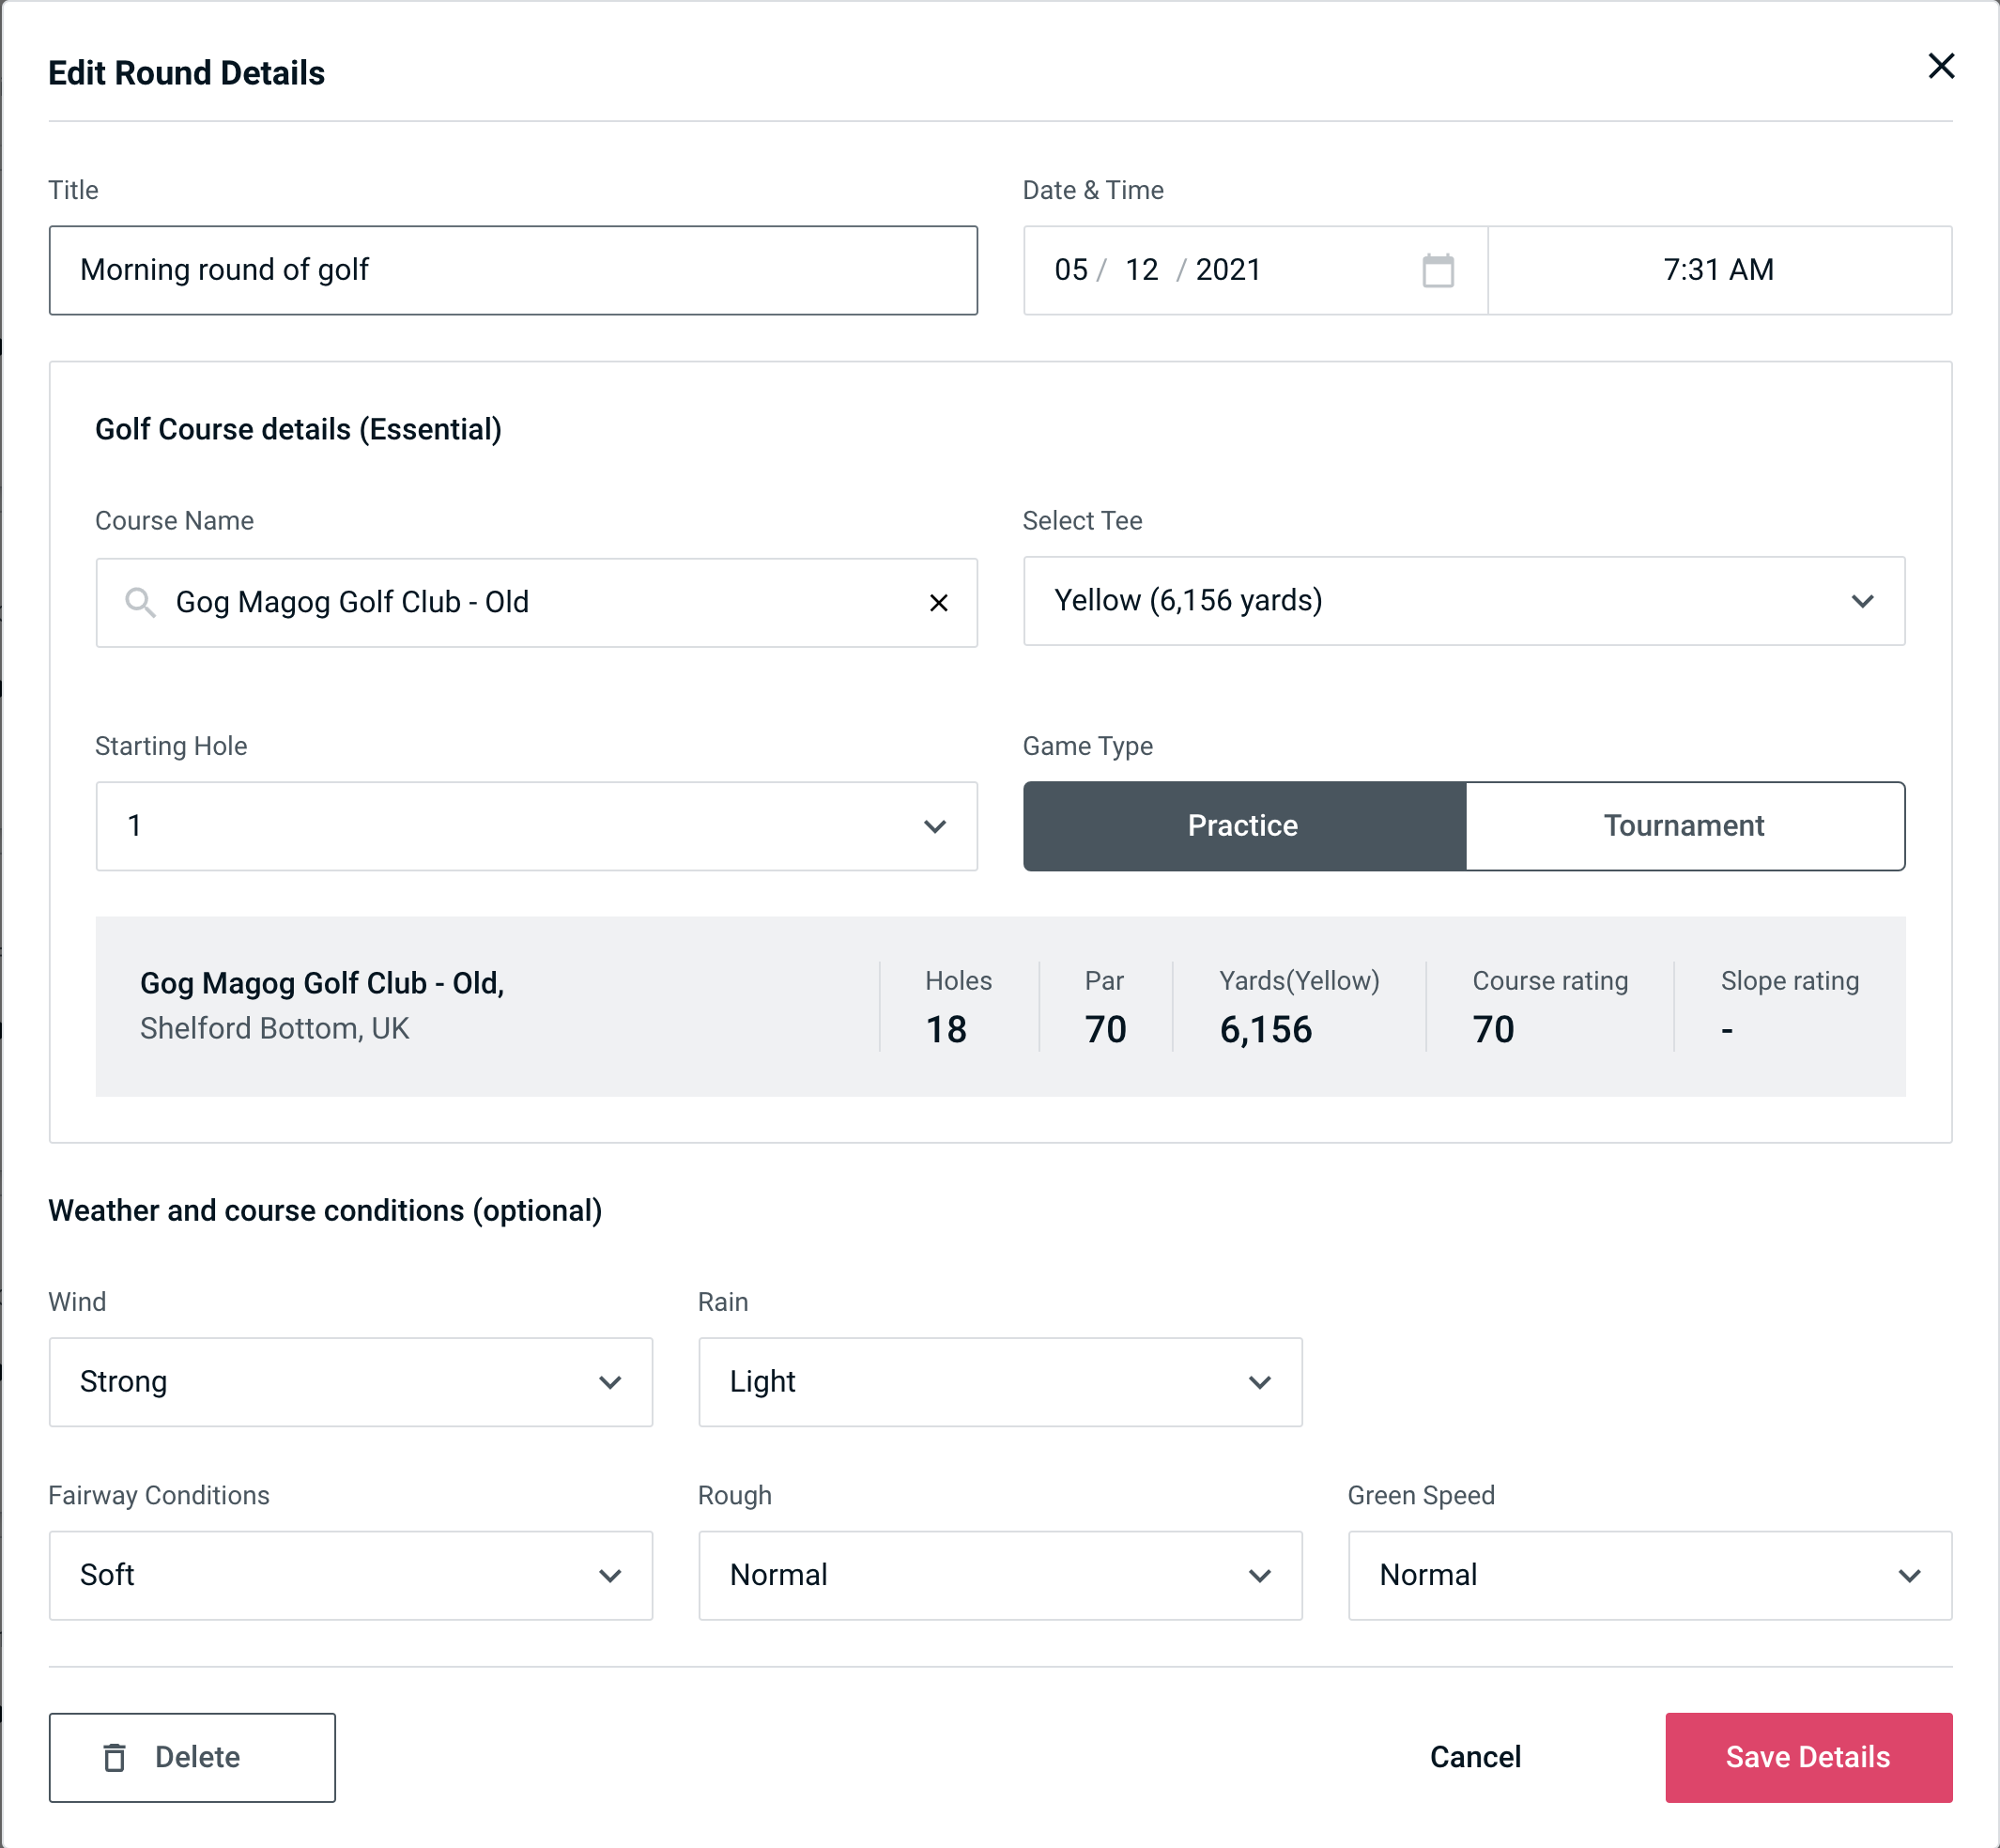The image size is (2000, 1848).
Task: Open the Fairway Conditions dropdown
Action: coord(350,1575)
